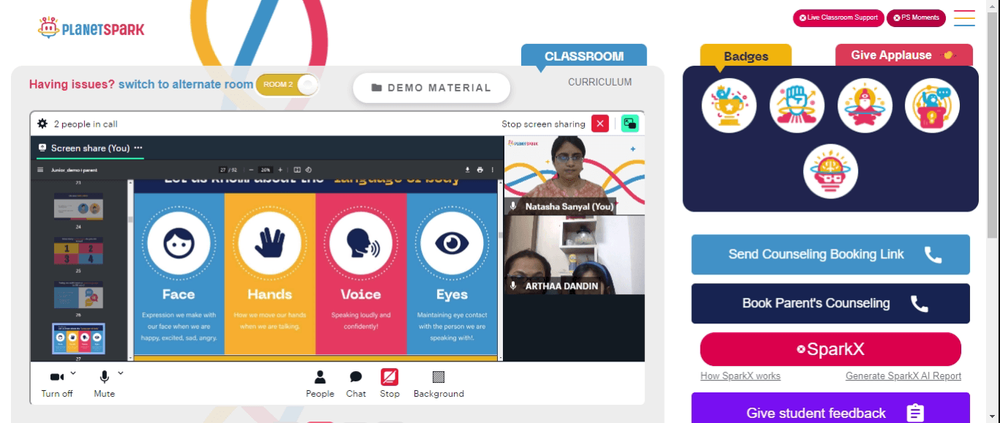
Task: Open Screen share tab options ellipsis
Action: click(138, 147)
